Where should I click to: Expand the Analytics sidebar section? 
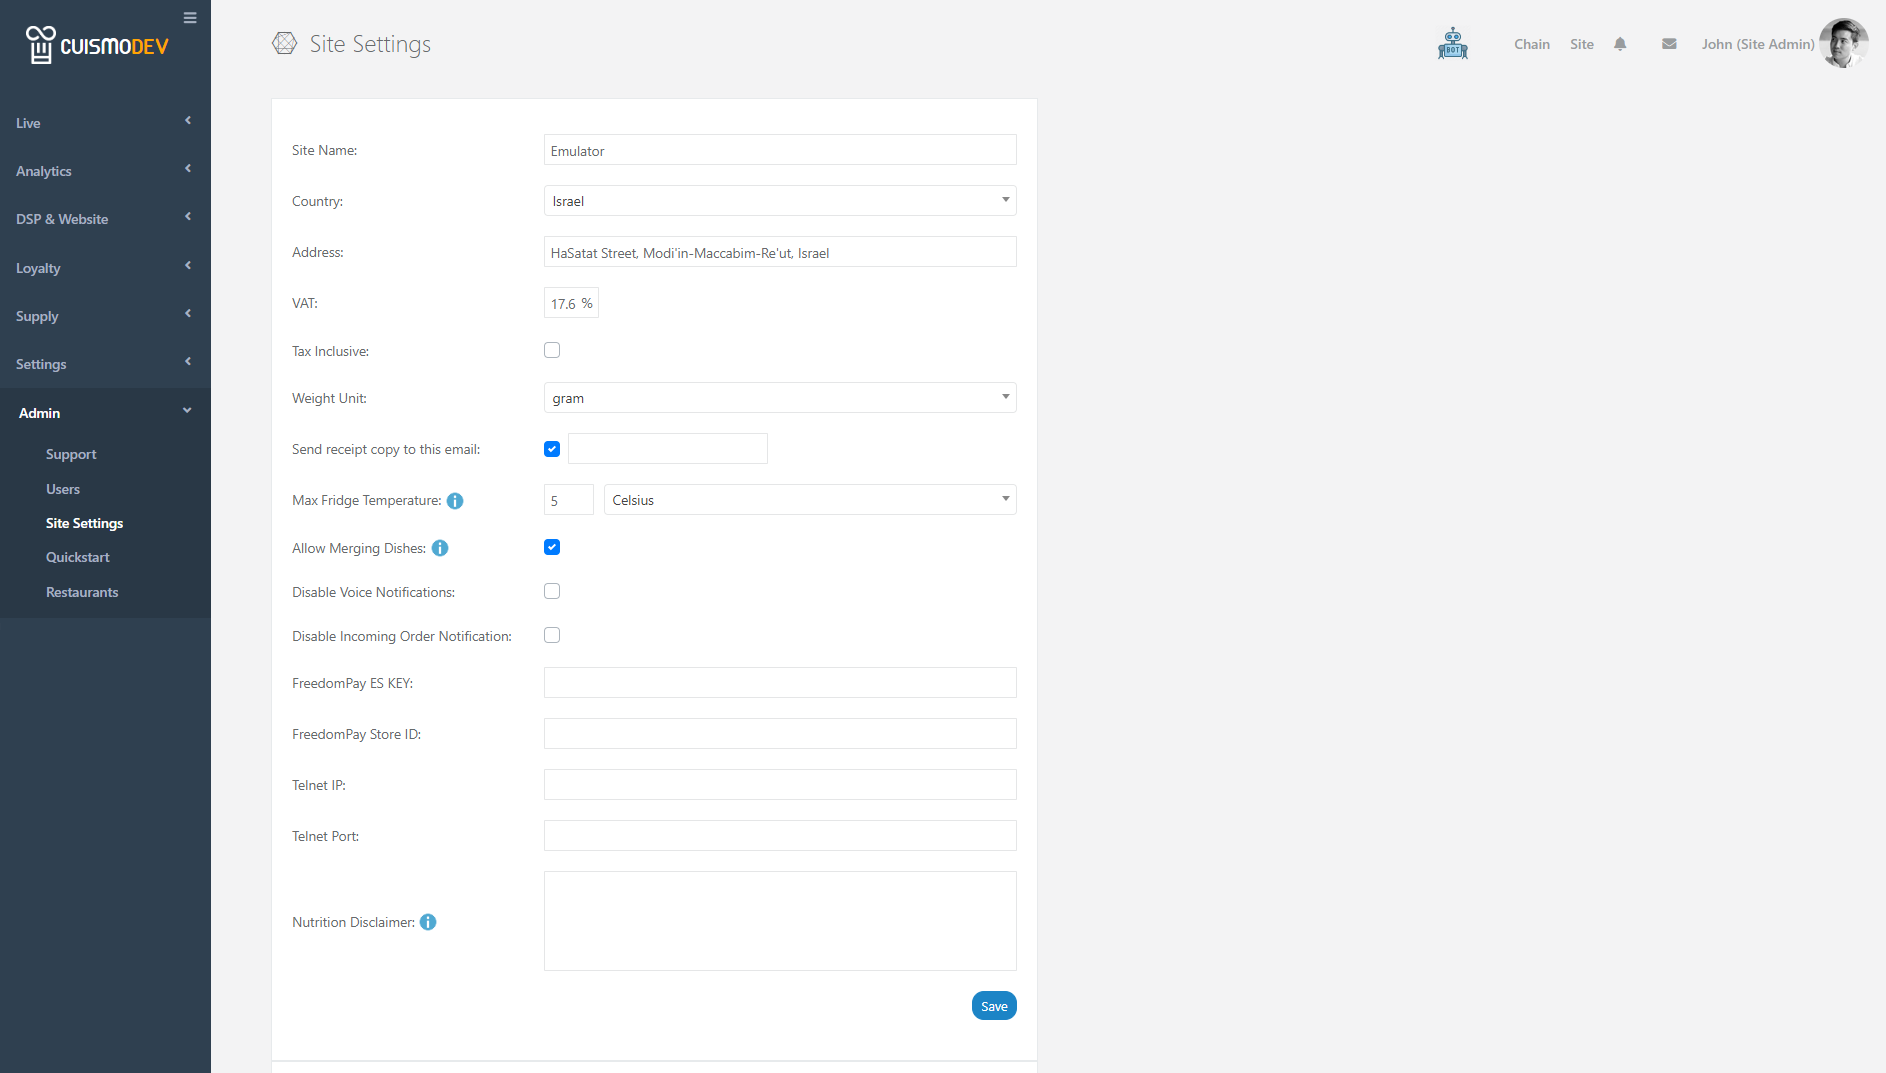[105, 171]
